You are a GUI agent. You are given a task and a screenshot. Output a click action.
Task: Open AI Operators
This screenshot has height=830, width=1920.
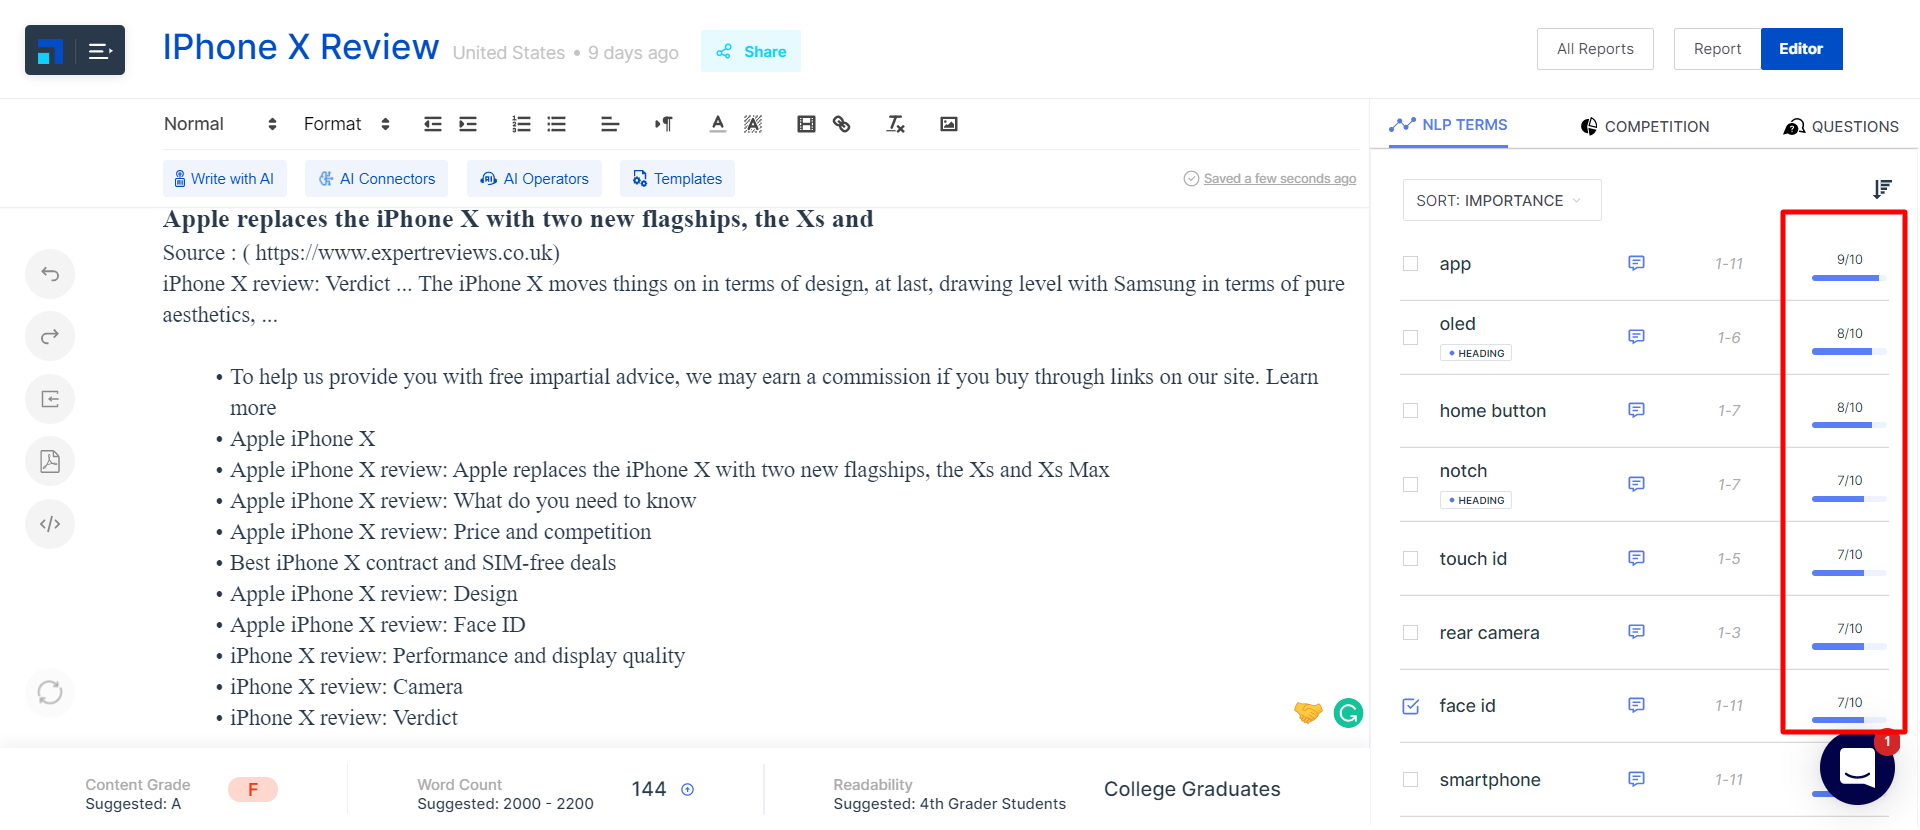coord(534,179)
